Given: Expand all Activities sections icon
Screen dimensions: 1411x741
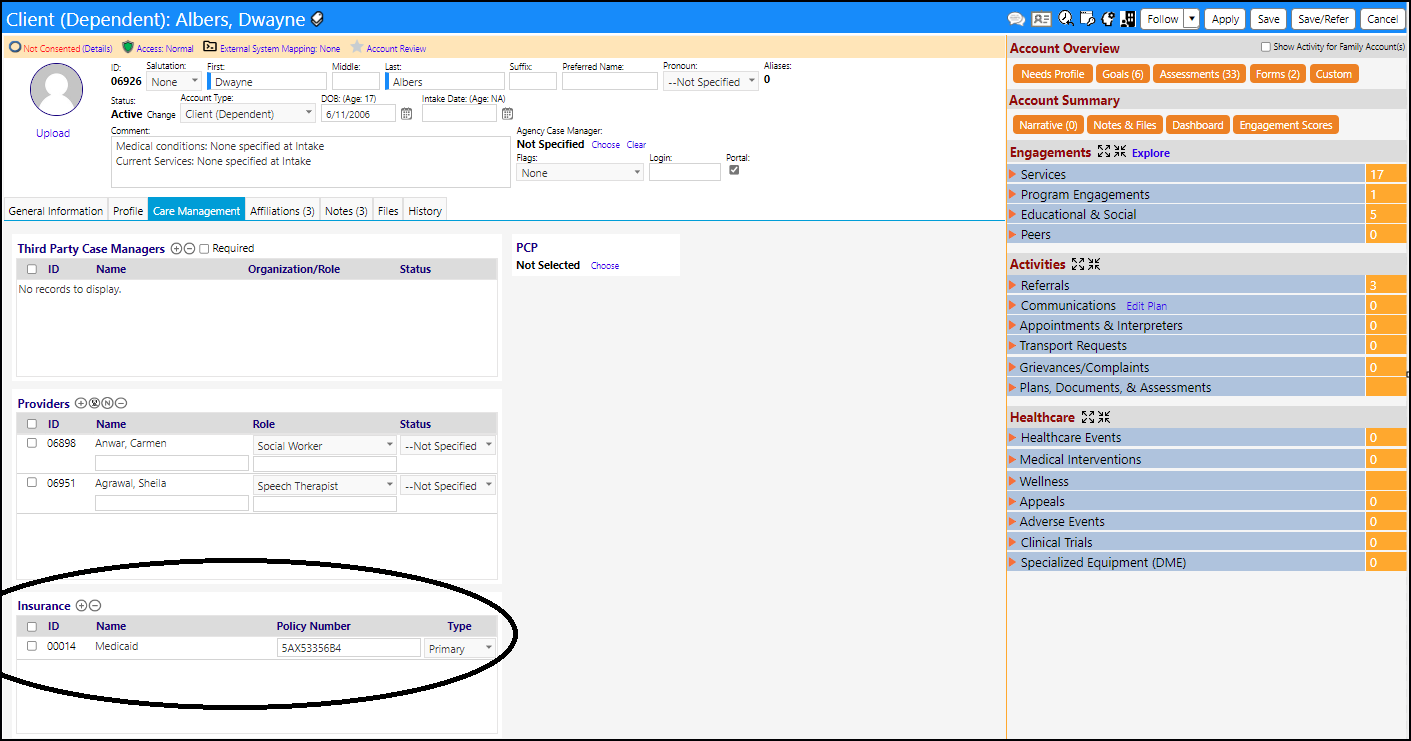Looking at the screenshot, I should click(x=1078, y=264).
